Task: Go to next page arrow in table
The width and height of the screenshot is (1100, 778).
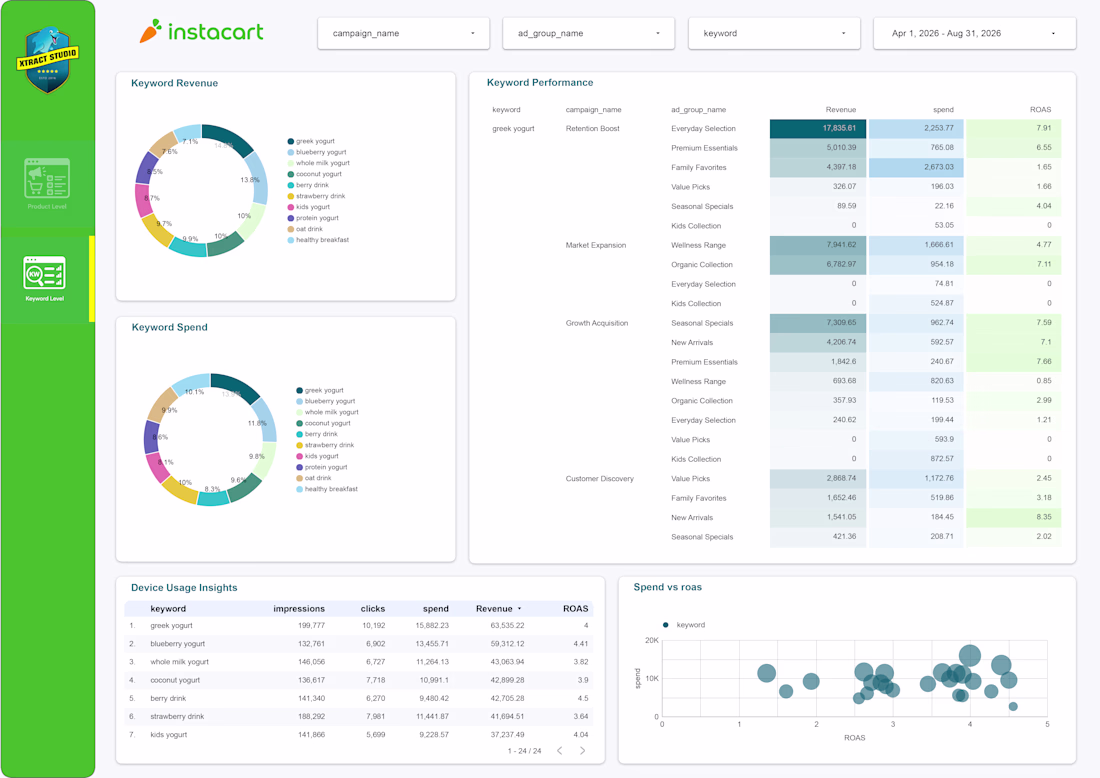Action: click(582, 751)
